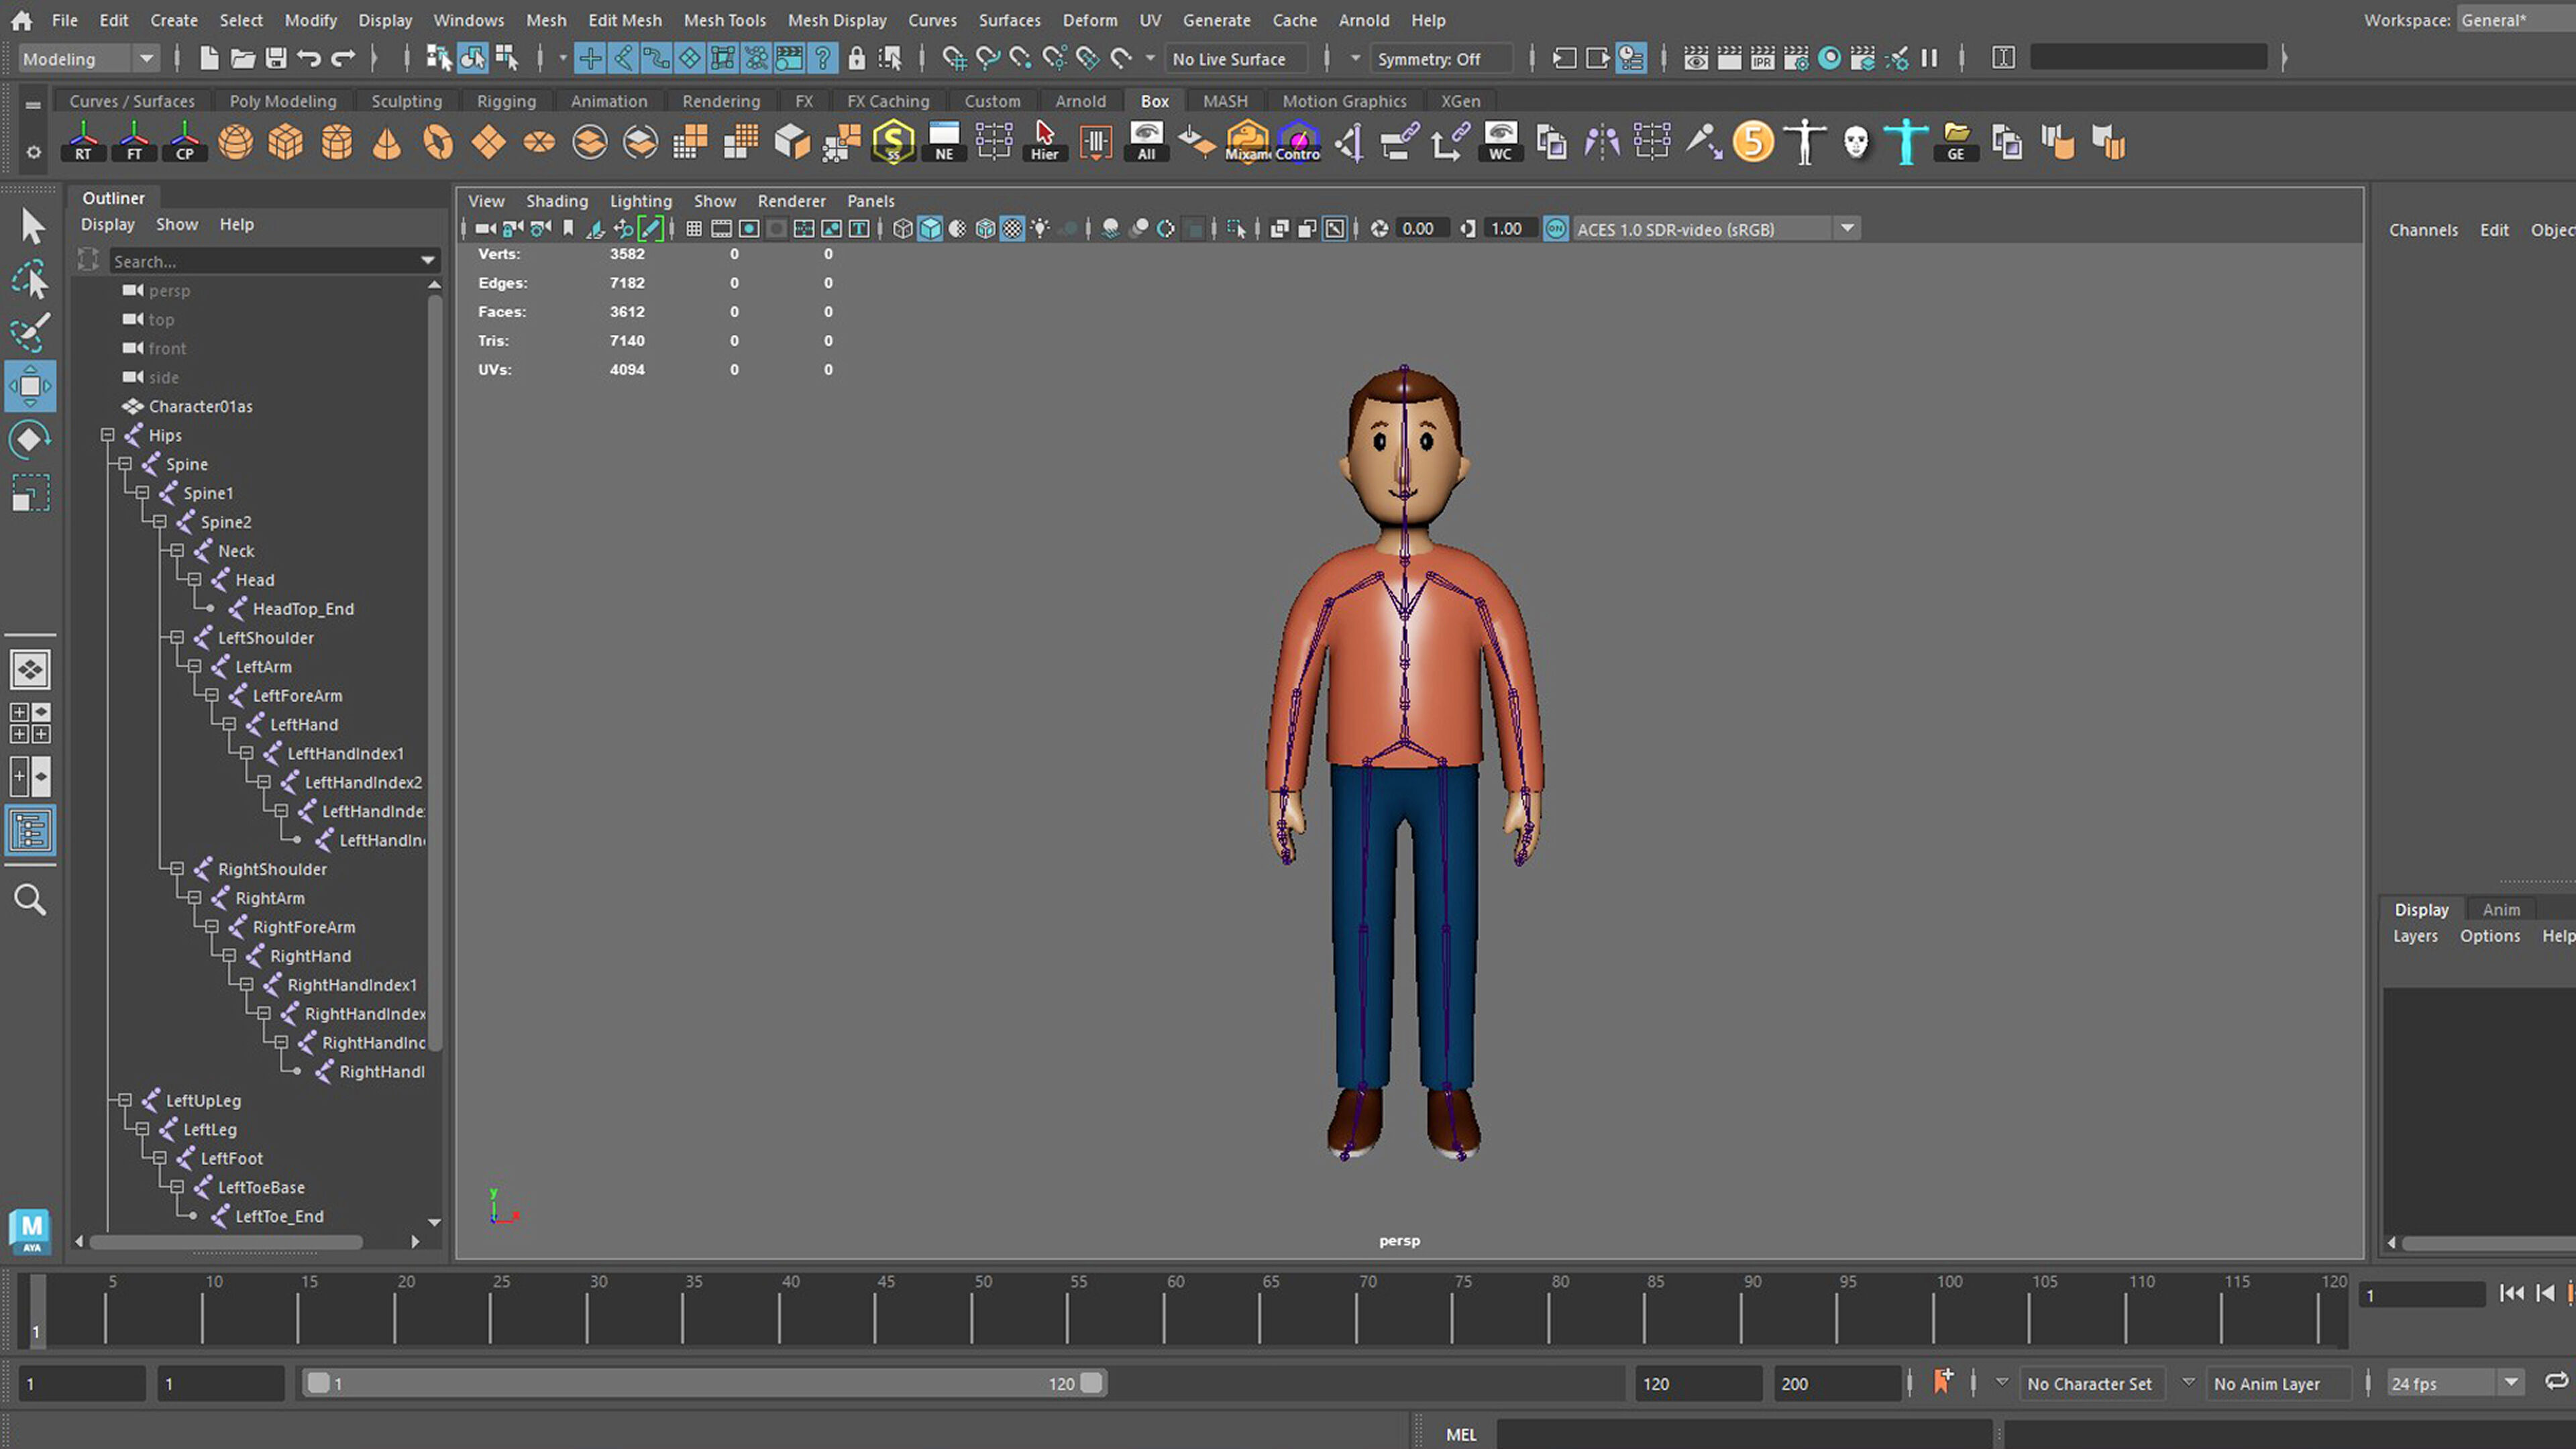The height and width of the screenshot is (1449, 2576).
Task: Switch to the Rigging shelf tab
Action: click(x=506, y=101)
